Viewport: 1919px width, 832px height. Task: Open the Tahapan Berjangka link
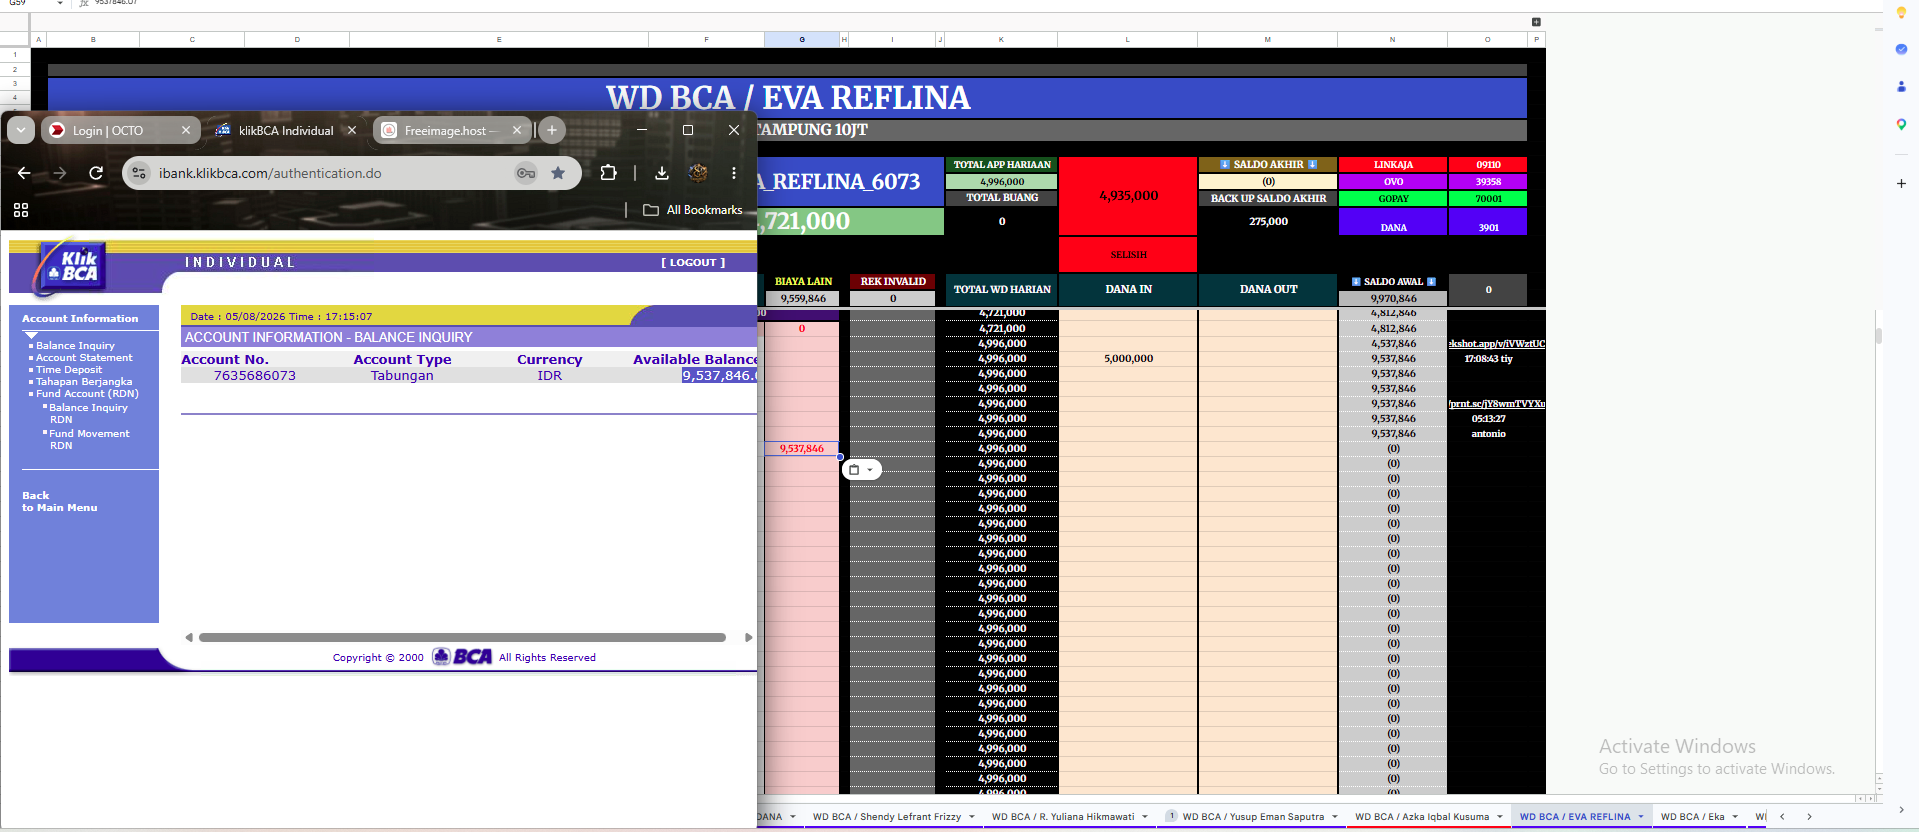pos(84,382)
